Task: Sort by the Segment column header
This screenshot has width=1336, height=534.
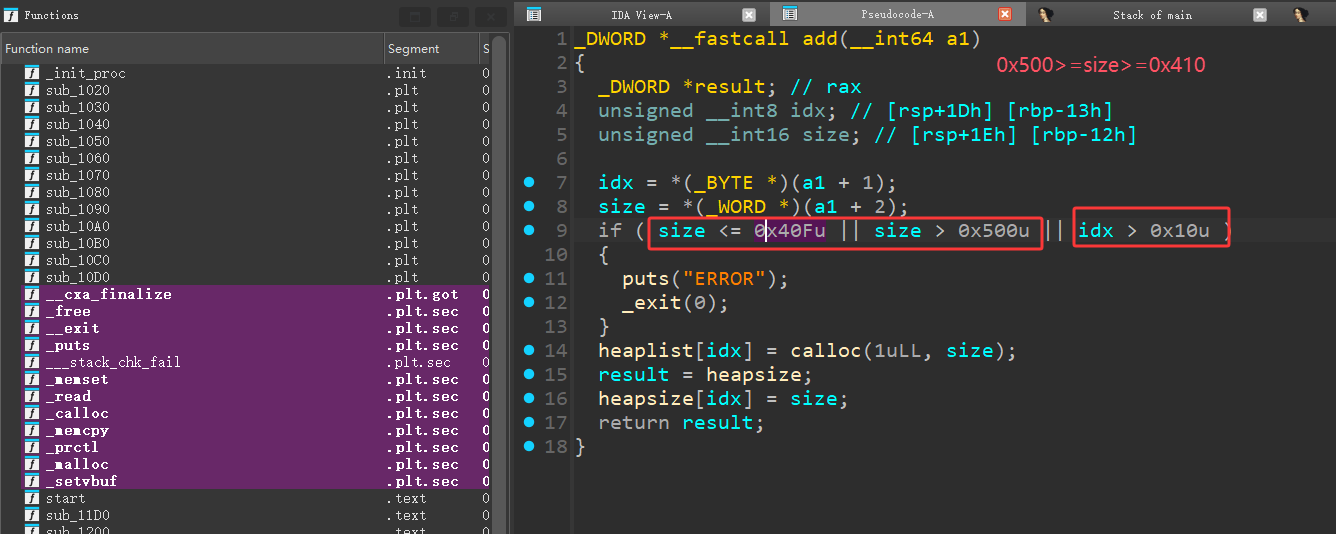Action: pos(433,48)
